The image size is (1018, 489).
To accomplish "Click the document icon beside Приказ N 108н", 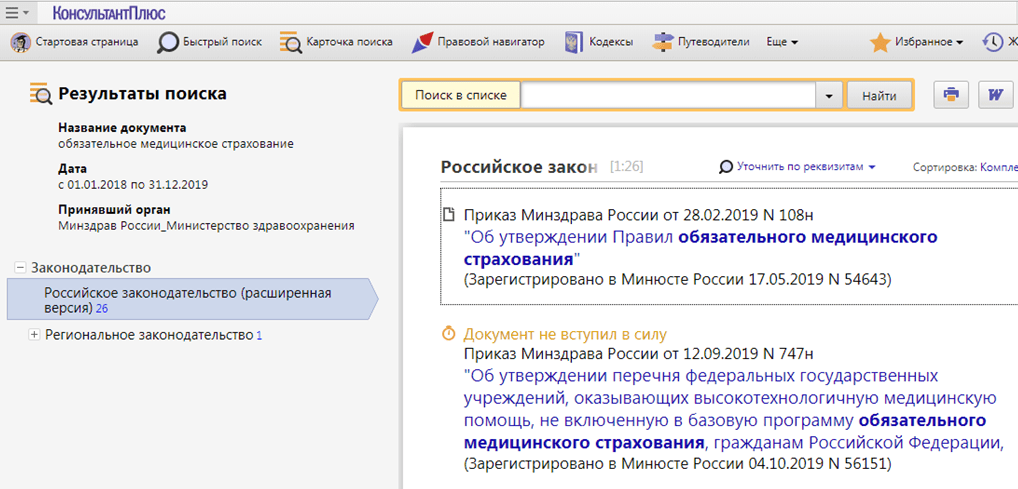I will [x=448, y=214].
